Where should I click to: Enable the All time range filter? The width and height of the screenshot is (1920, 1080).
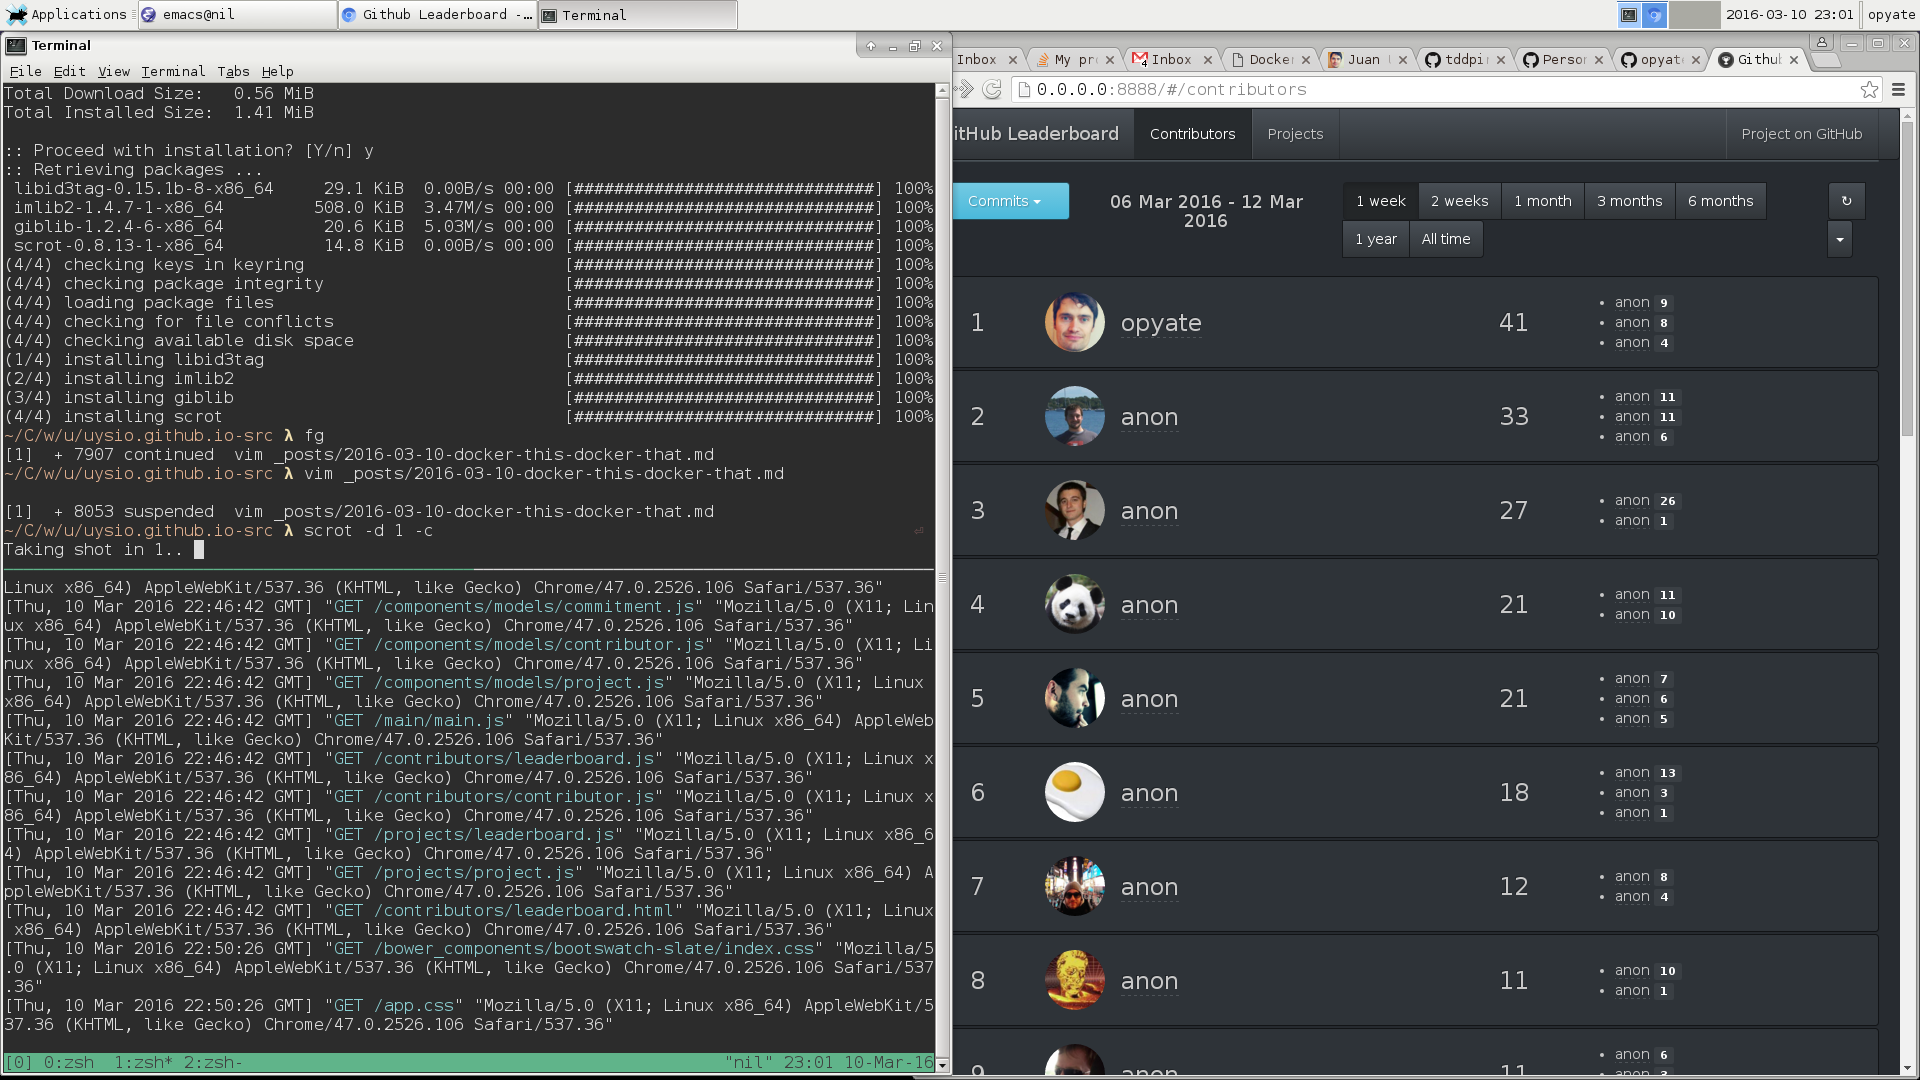click(1446, 238)
